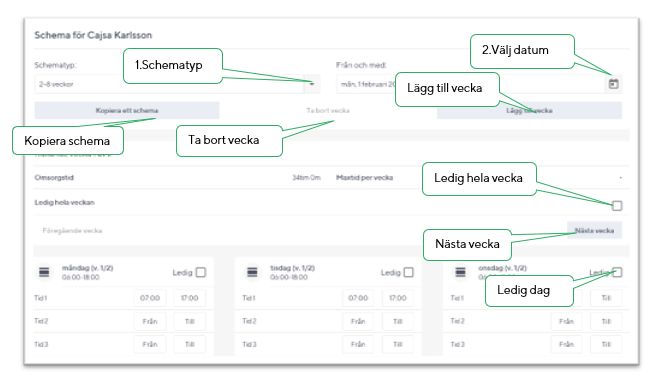Click the Schema för Cajsa Karlsson heading

[x=93, y=35]
